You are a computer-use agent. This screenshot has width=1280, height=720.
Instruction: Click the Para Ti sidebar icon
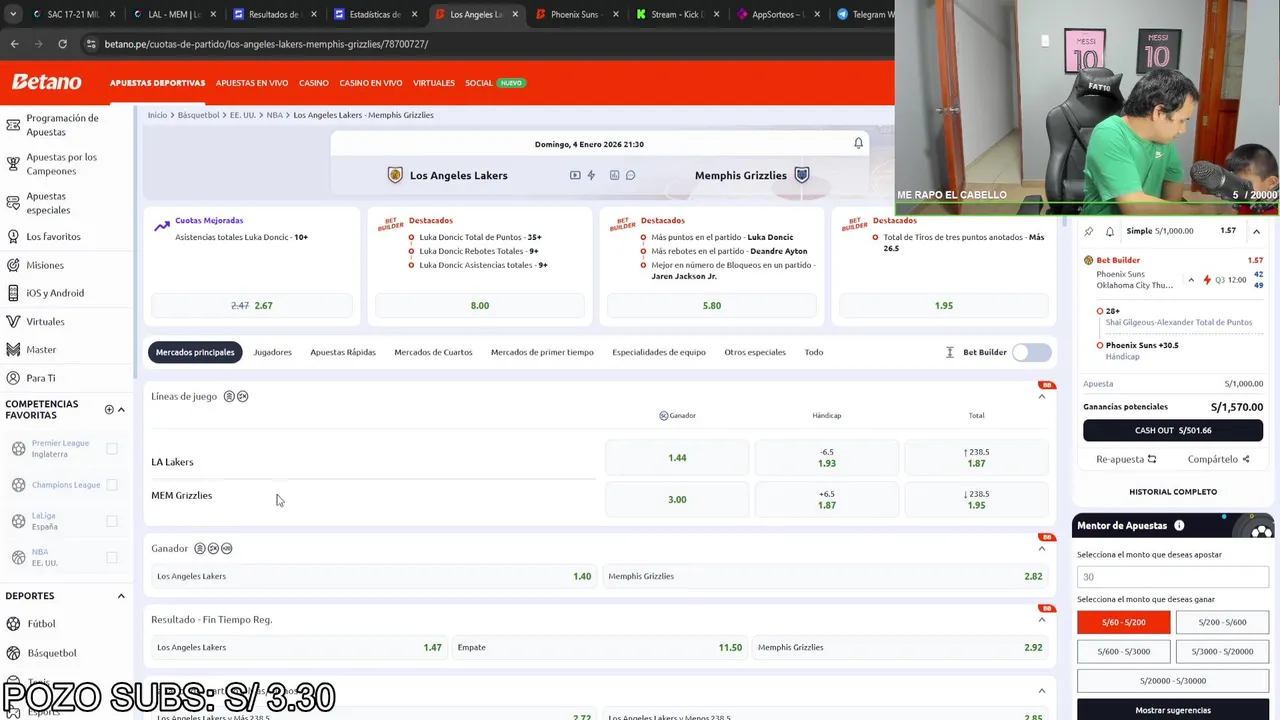pos(13,378)
